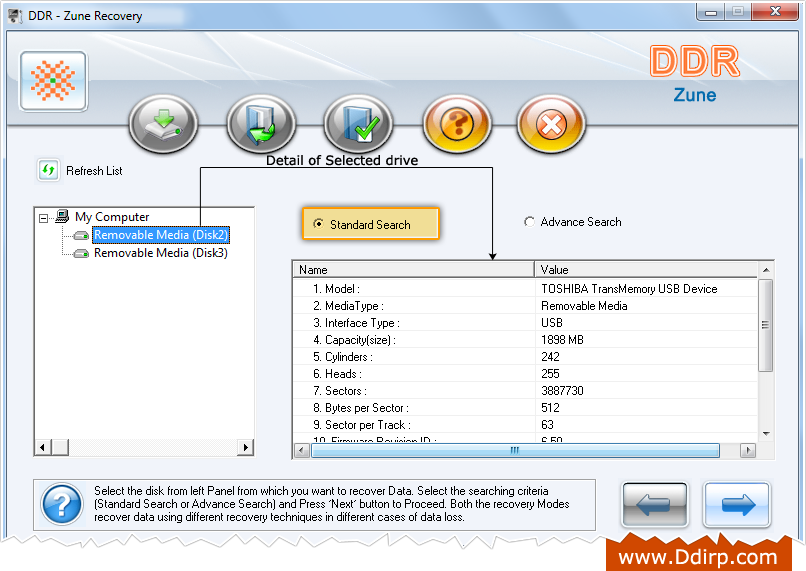Click tree panel scroll left arrow
This screenshot has width=806, height=571.
pos(42,447)
